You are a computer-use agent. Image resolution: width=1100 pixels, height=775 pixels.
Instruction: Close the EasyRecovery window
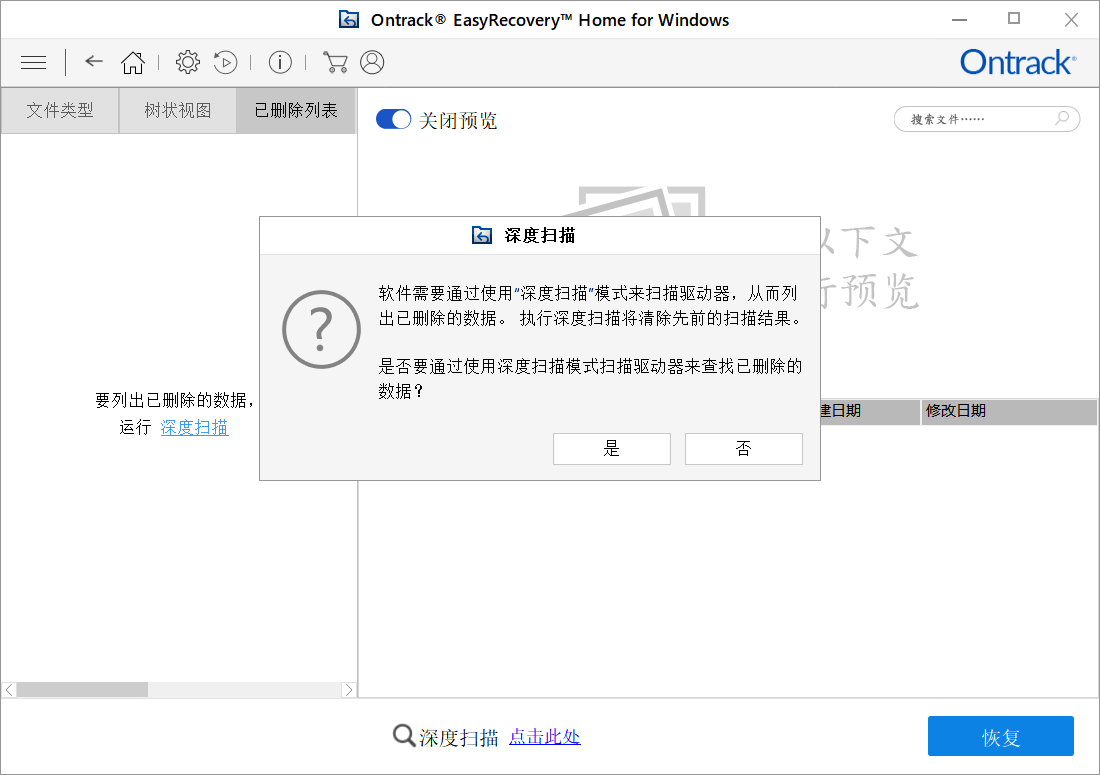click(x=1071, y=20)
